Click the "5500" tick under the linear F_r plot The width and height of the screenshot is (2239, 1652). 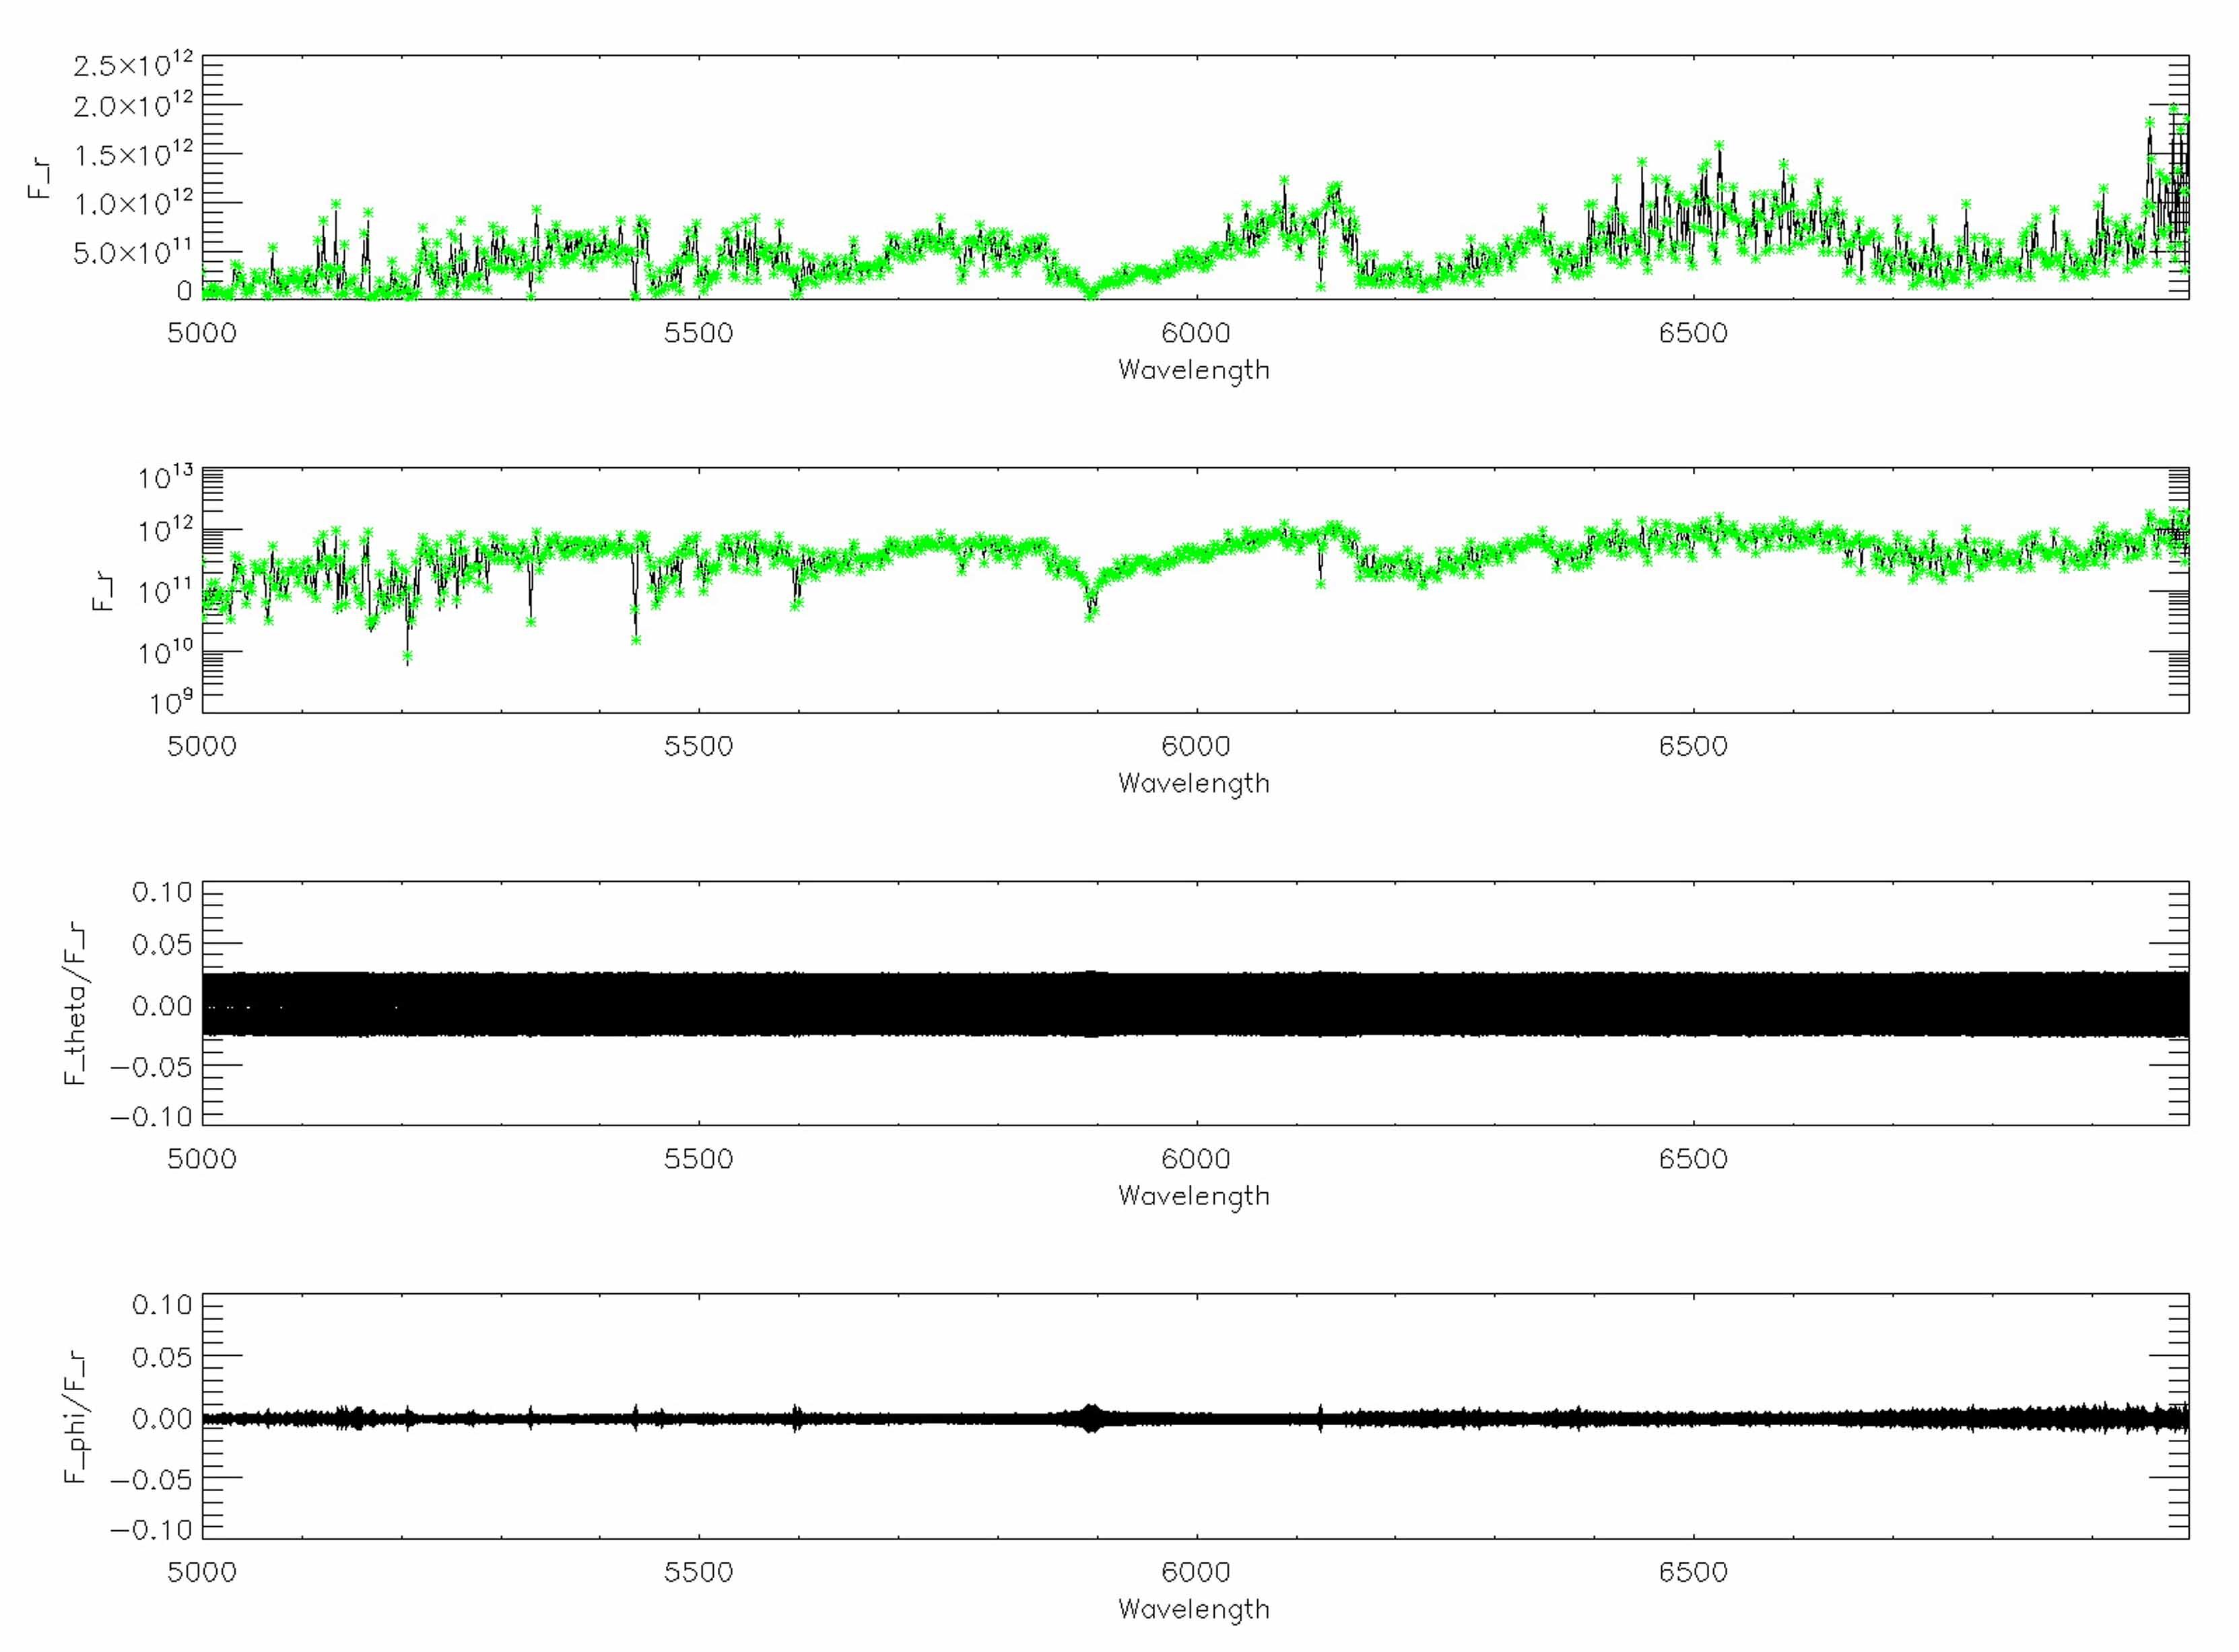click(699, 333)
